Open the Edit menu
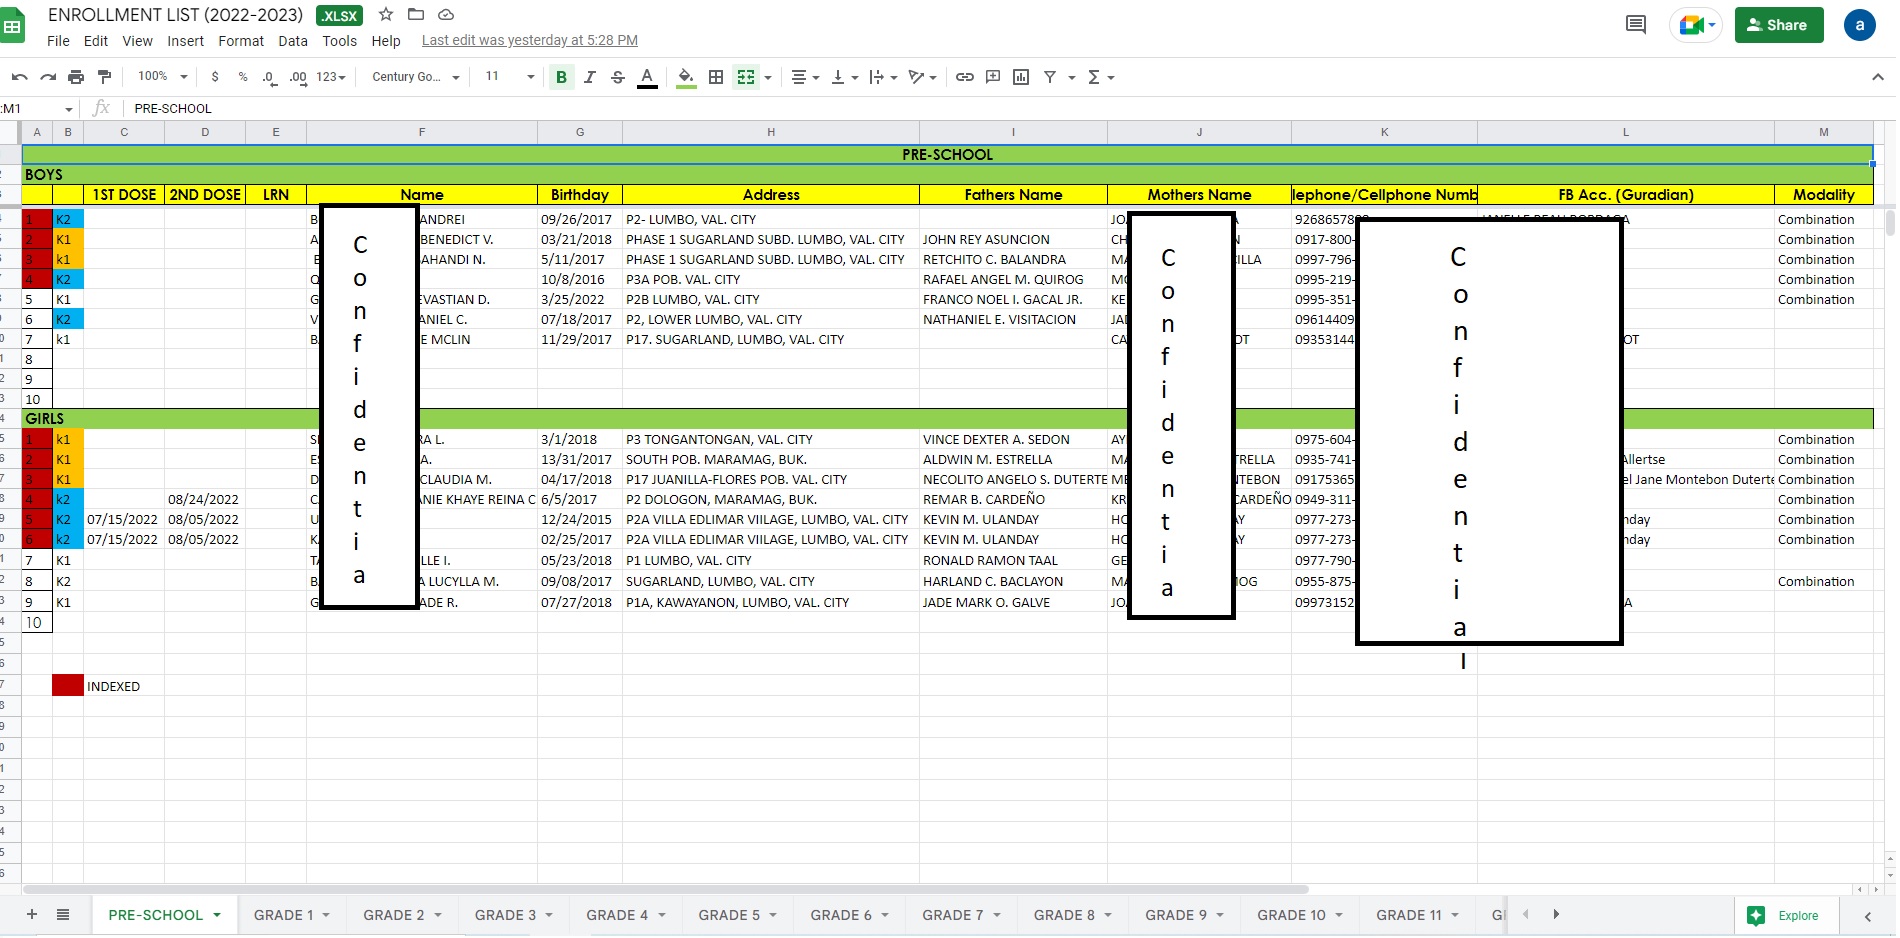Image resolution: width=1900 pixels, height=938 pixels. [96, 41]
